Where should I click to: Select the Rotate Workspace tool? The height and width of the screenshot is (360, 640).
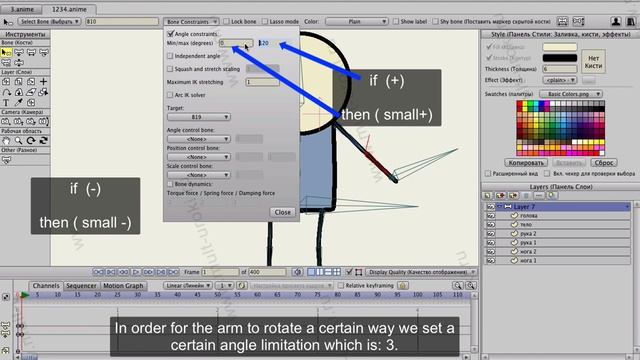pyautogui.click(x=31, y=141)
